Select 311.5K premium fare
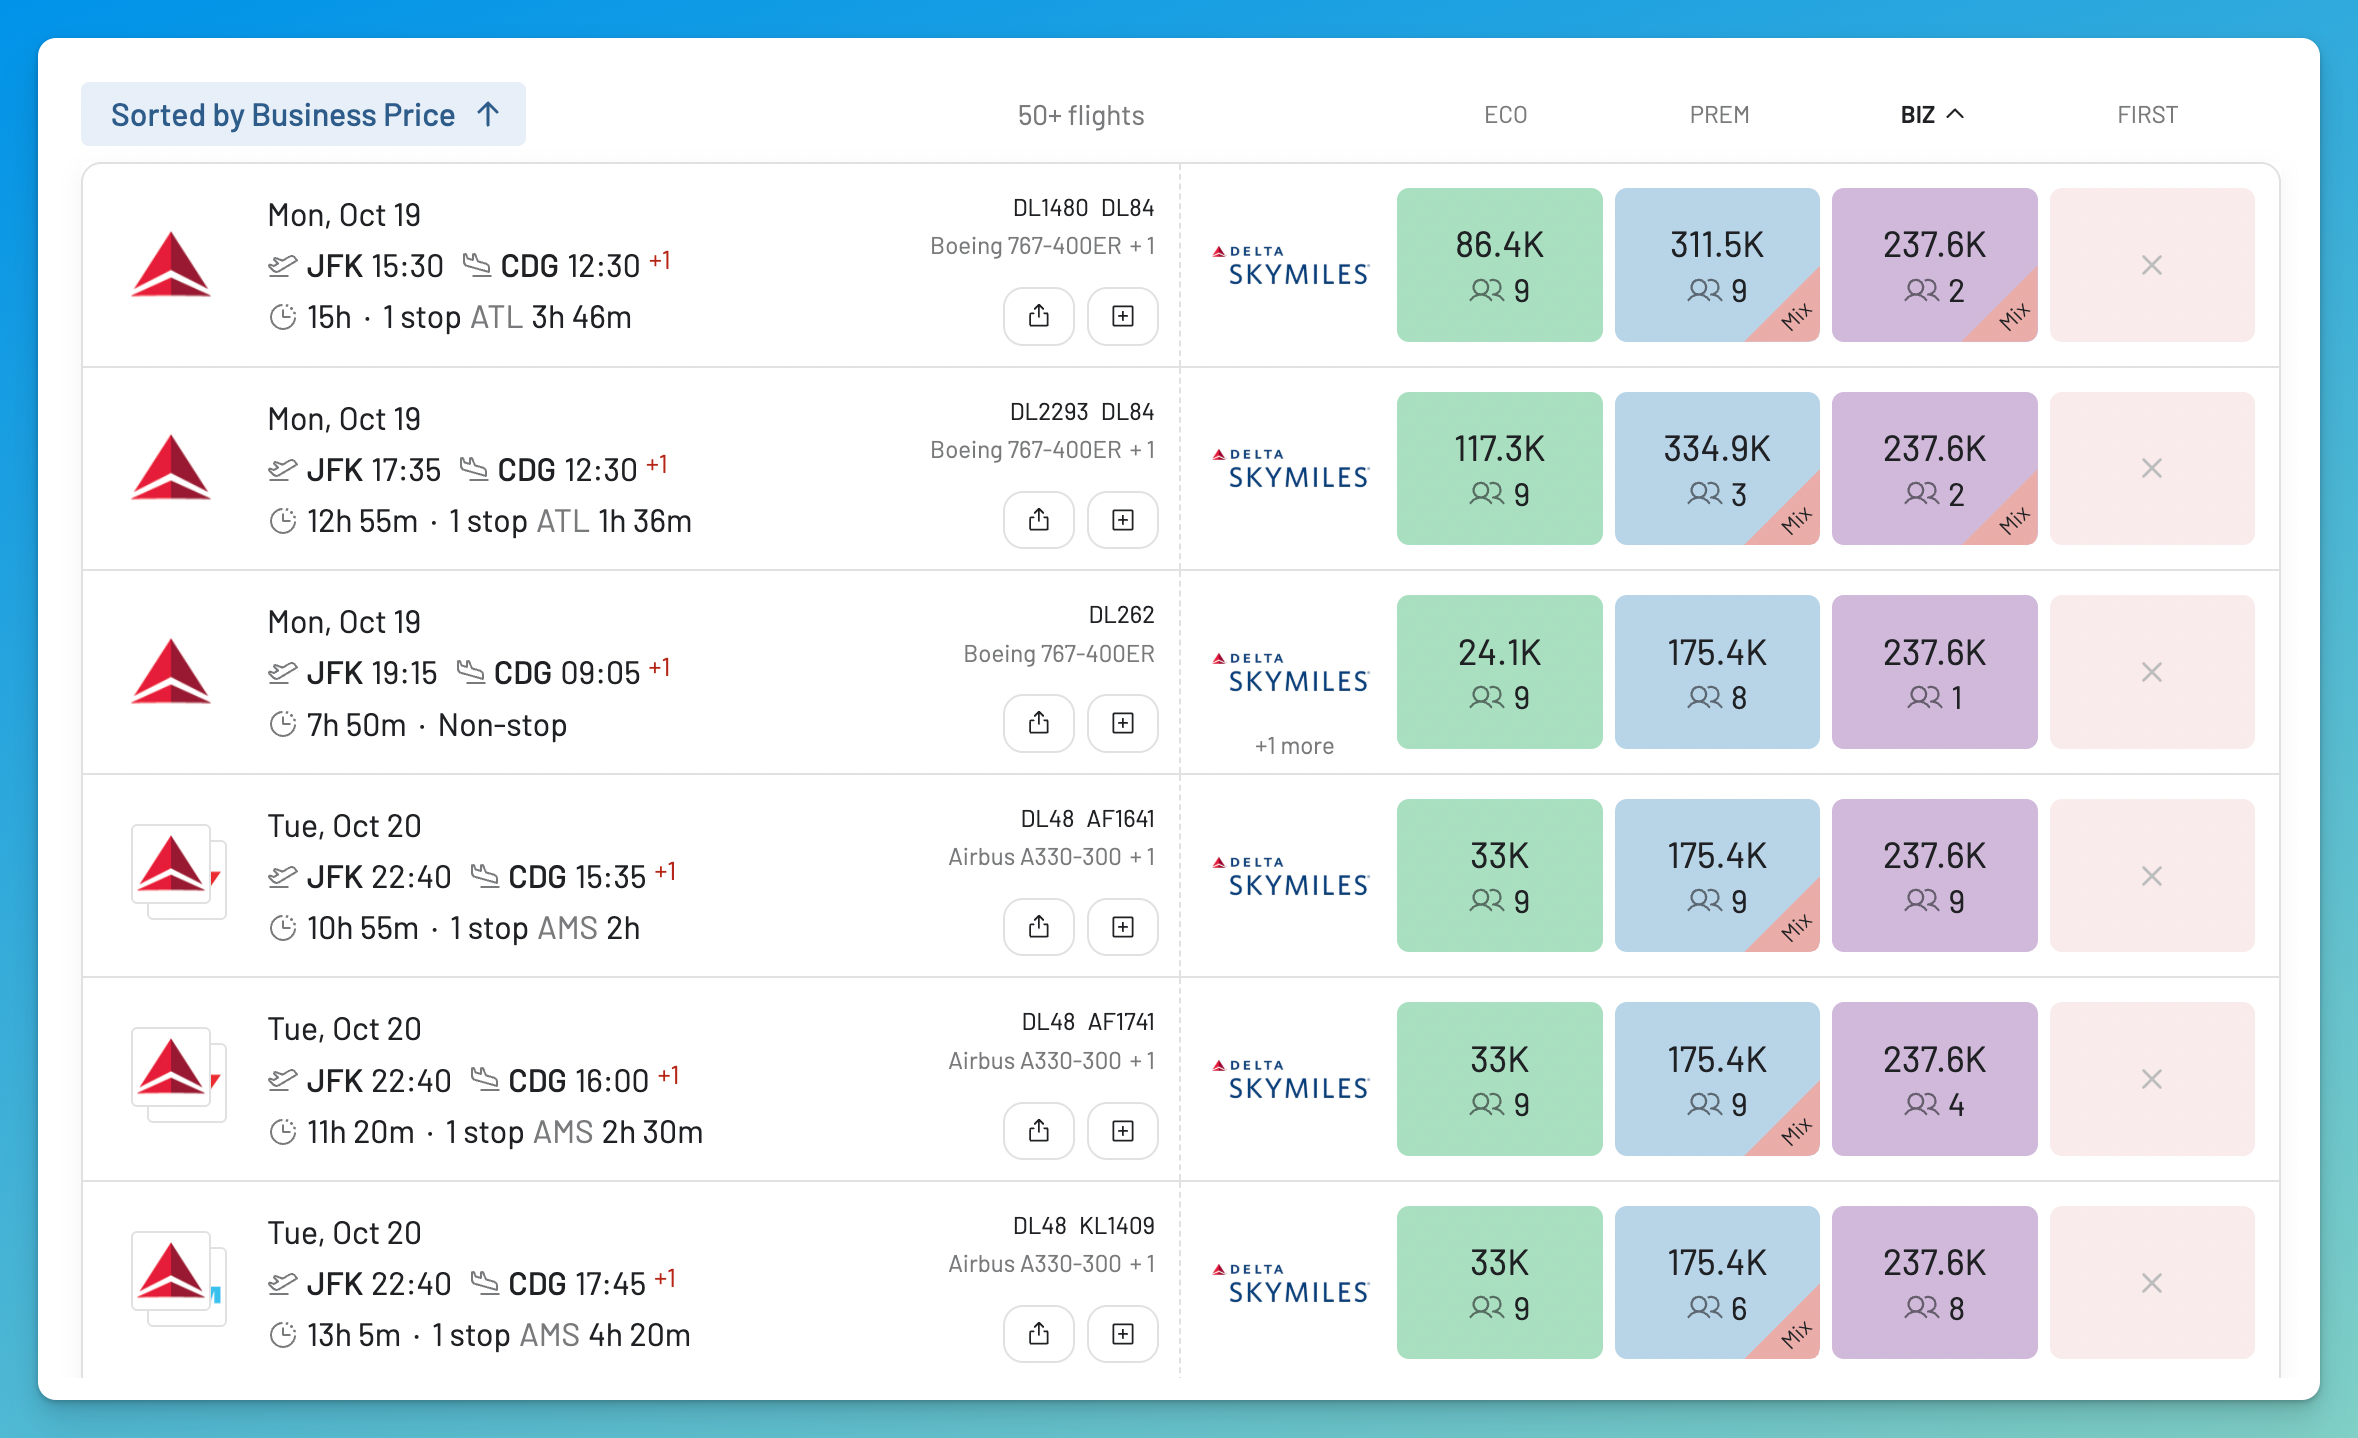 pyautogui.click(x=1717, y=265)
